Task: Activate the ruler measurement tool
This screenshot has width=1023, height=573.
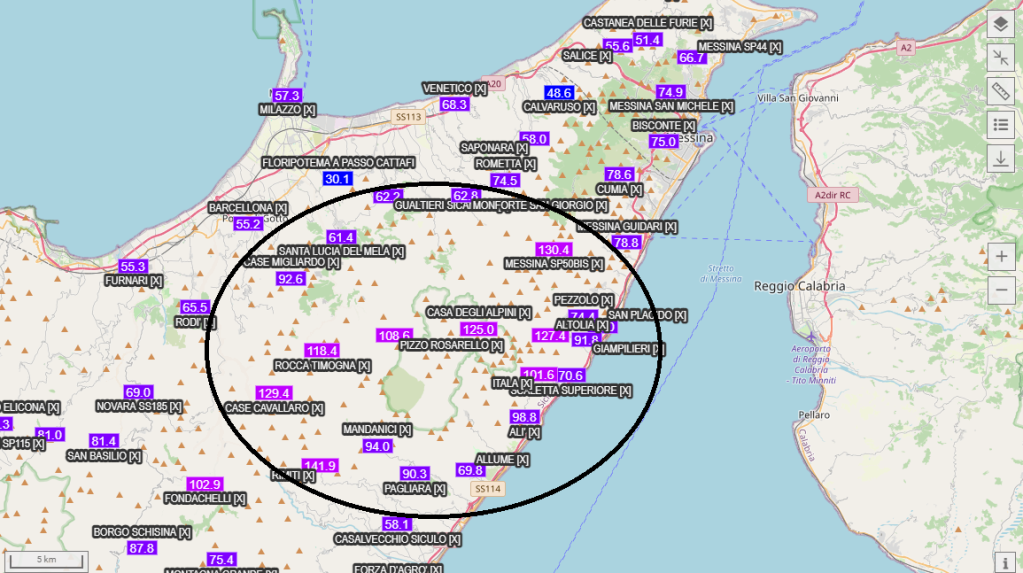Action: pos(1001,91)
